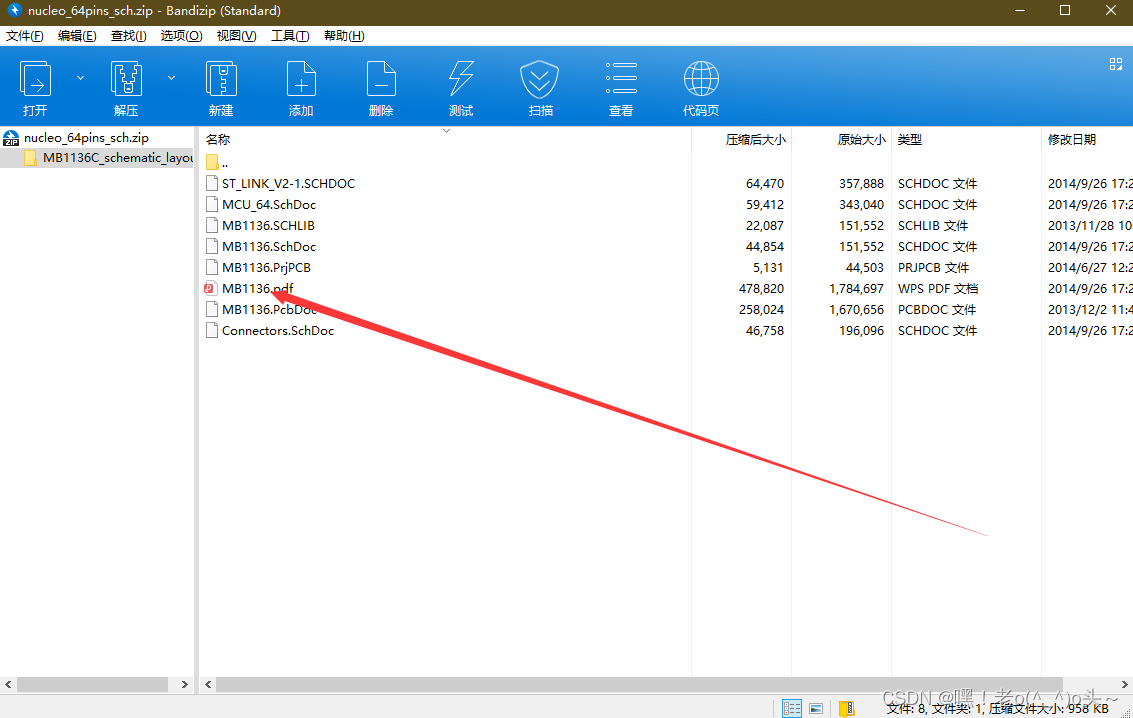Click the file icon of MB1136.PcbDoc
This screenshot has height=718, width=1133.
(x=212, y=309)
